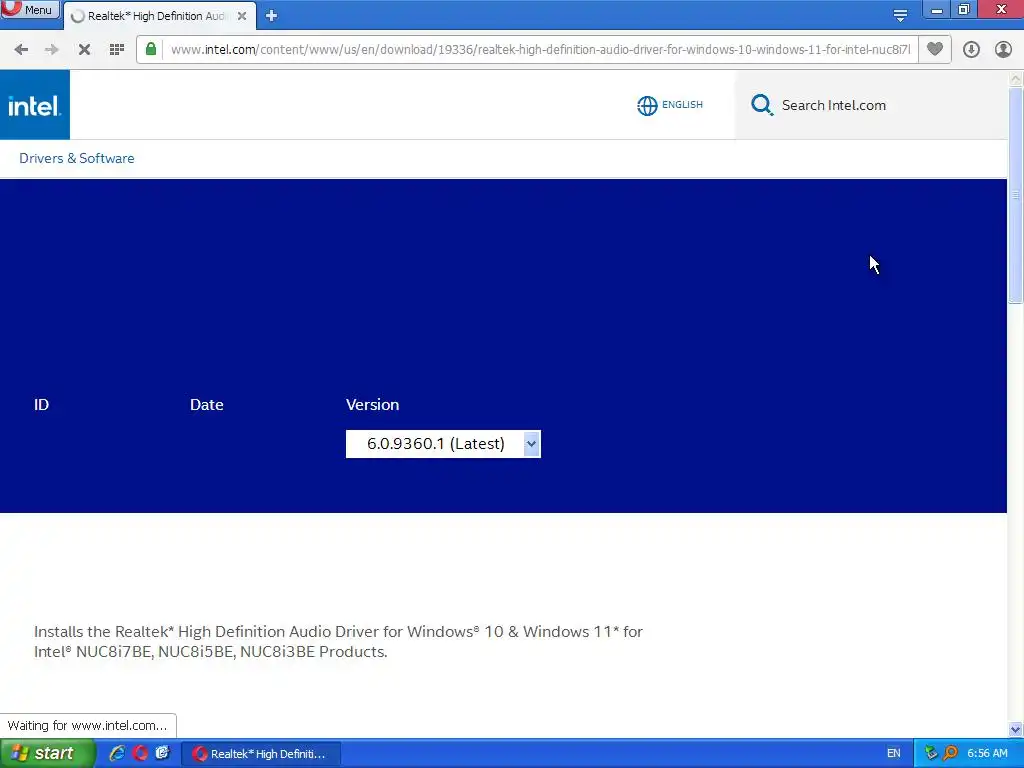
Task: Click the Intel logo
Action: 35,105
